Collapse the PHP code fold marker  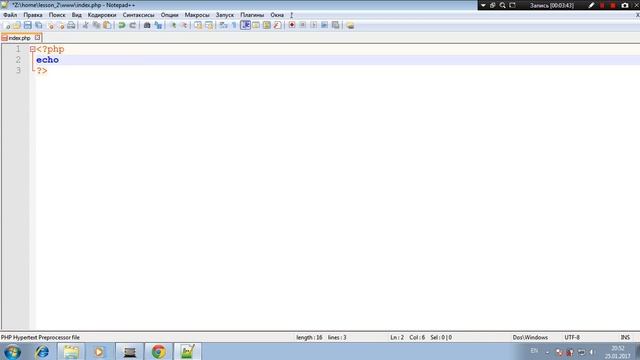tap(32, 49)
